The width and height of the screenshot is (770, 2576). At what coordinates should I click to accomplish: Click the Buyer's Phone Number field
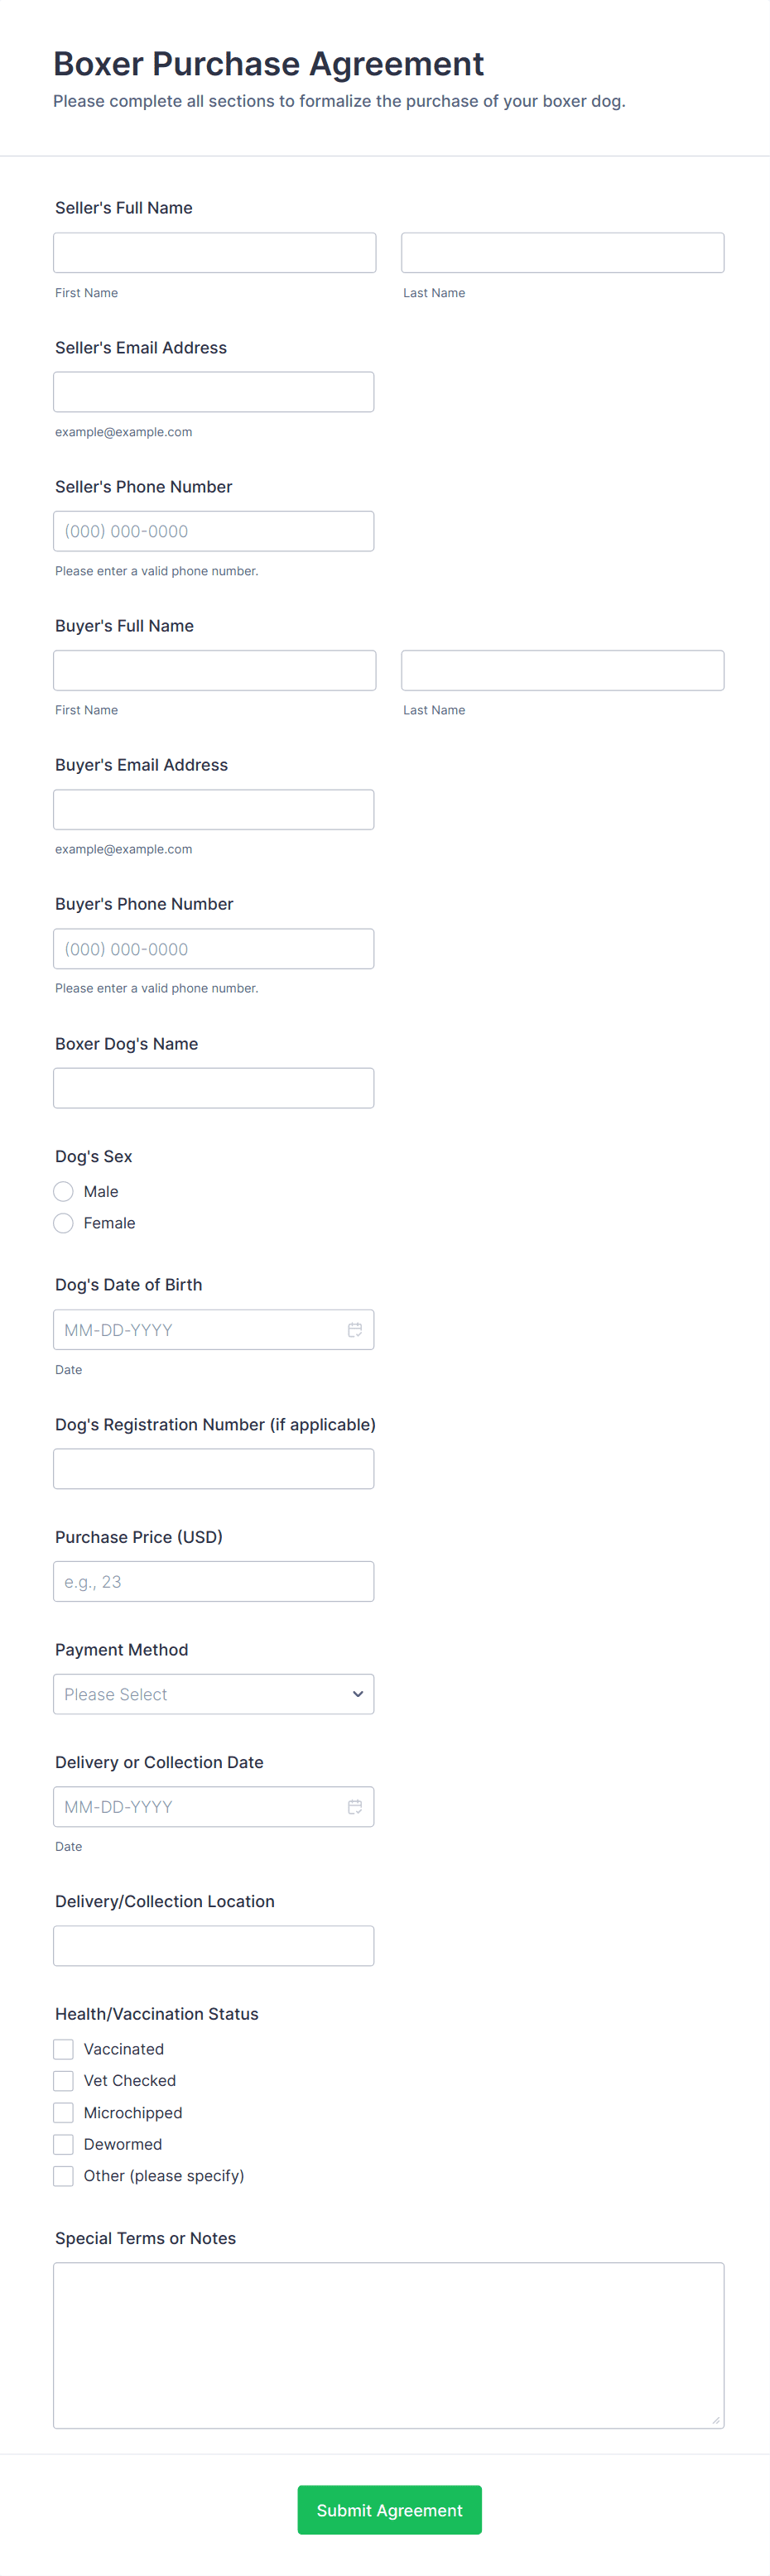(213, 949)
